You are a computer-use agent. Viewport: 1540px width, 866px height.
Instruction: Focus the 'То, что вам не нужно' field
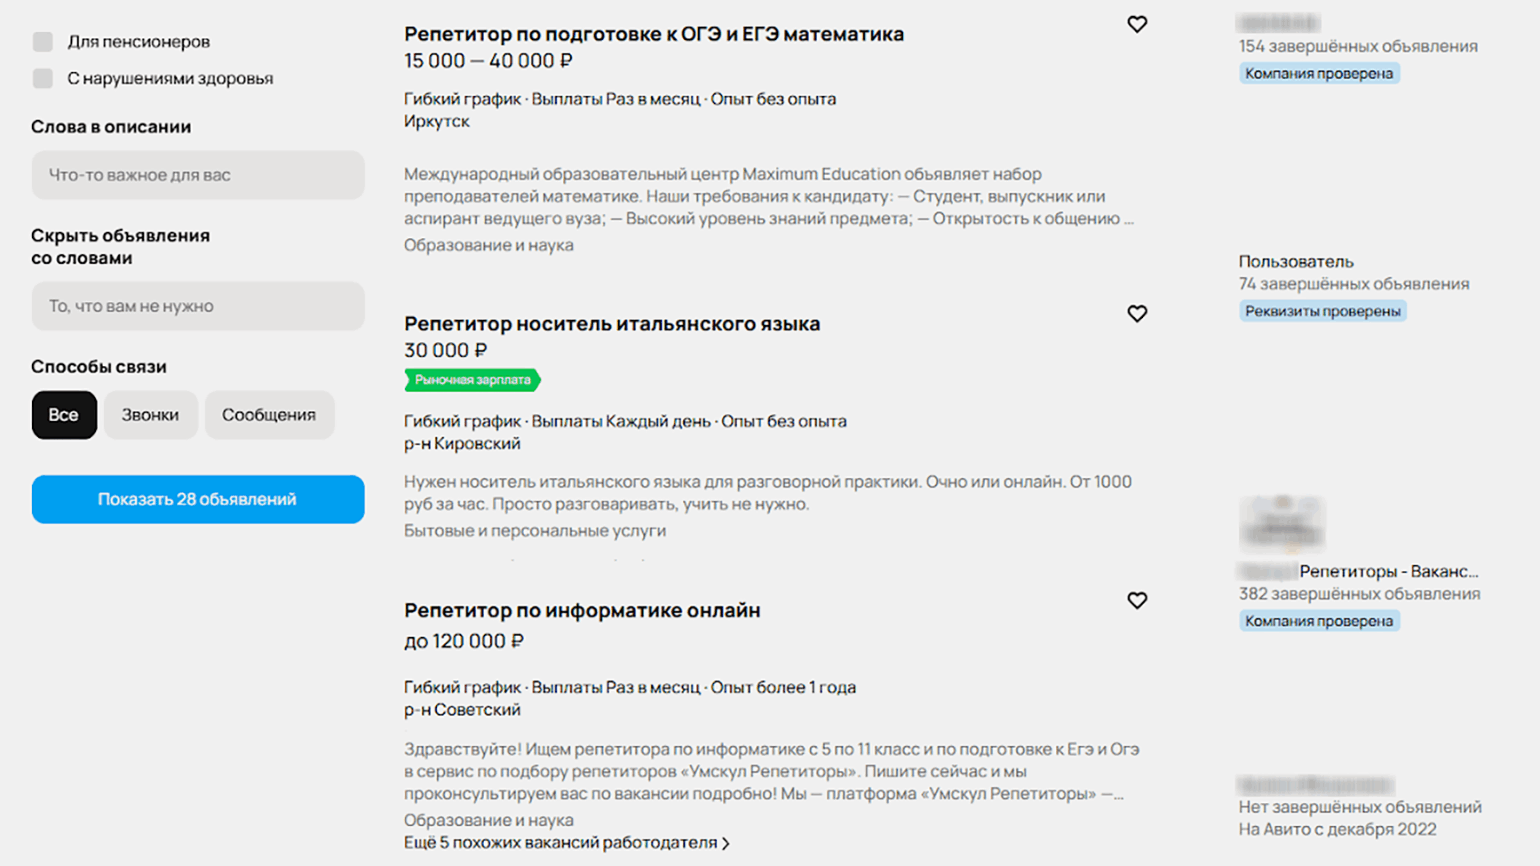(198, 306)
